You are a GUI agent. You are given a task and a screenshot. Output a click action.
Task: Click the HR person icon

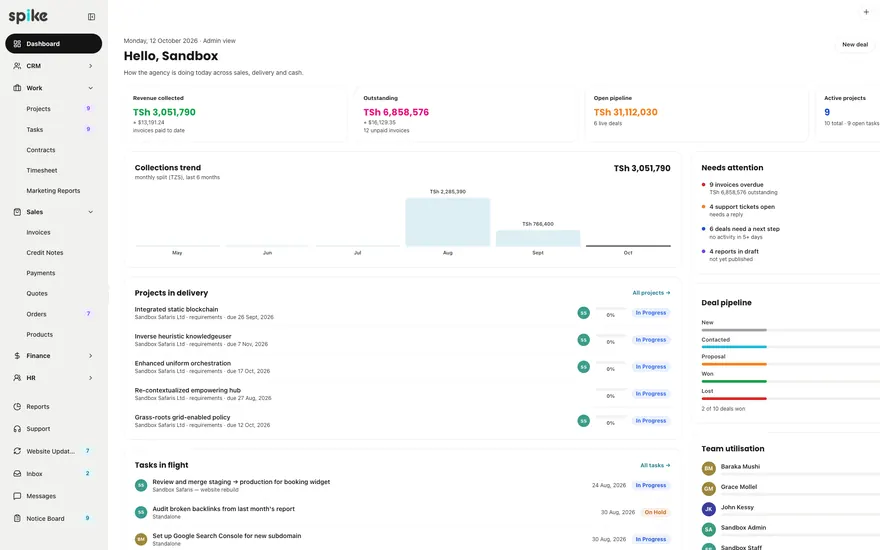point(17,378)
